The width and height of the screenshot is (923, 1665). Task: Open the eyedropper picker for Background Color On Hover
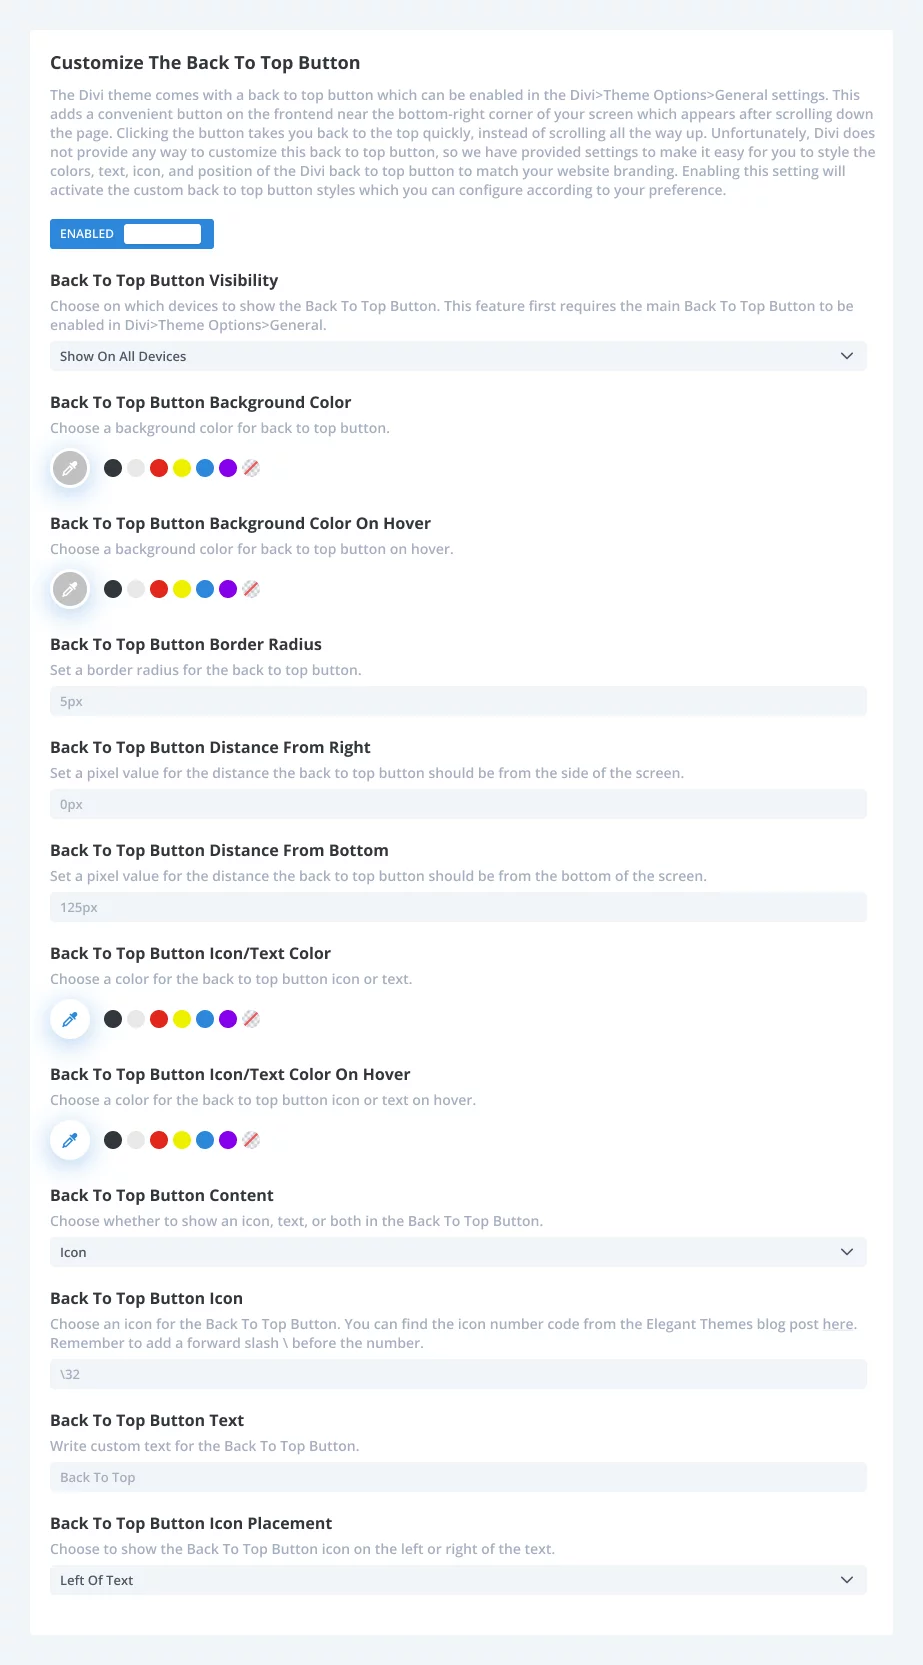click(x=70, y=589)
